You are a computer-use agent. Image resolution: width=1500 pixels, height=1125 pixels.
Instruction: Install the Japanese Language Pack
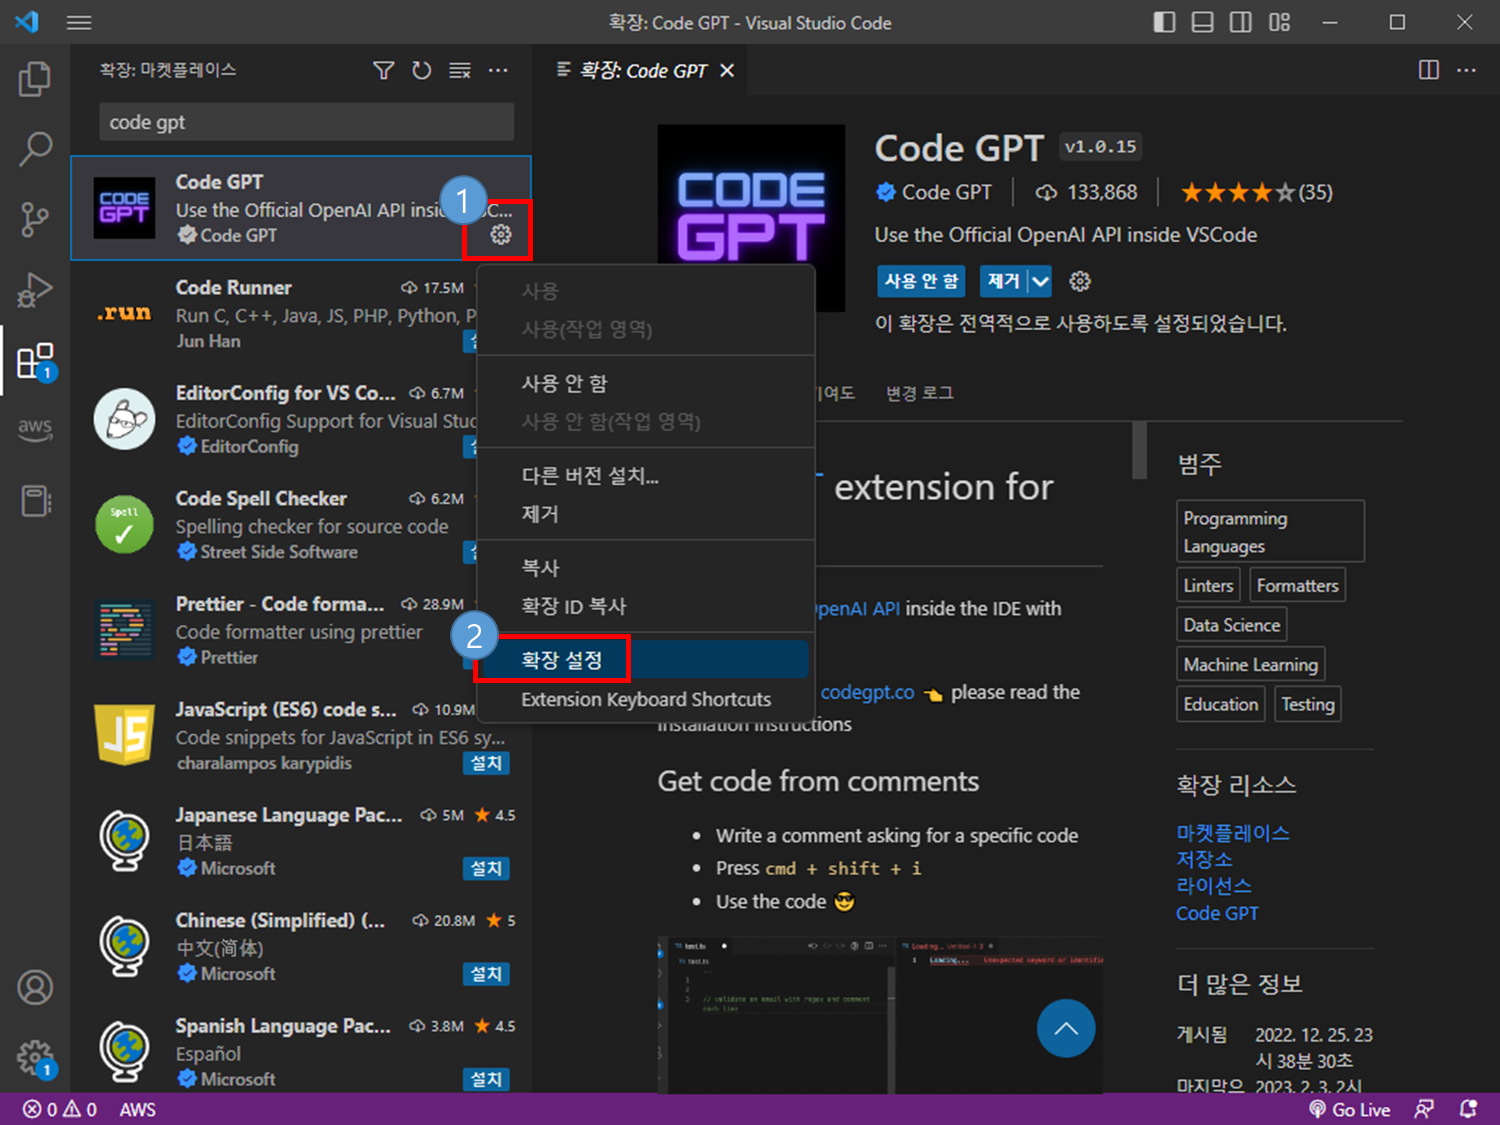tap(486, 868)
